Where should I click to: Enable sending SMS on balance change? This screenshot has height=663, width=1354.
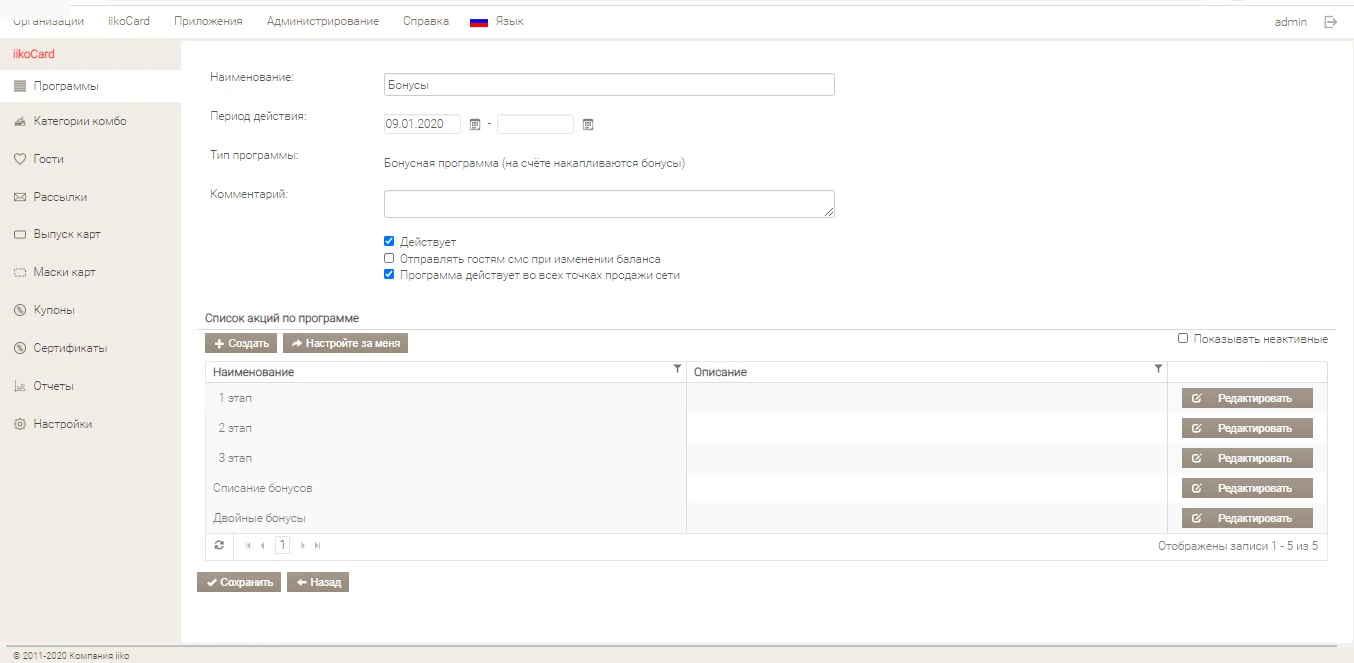(389, 258)
